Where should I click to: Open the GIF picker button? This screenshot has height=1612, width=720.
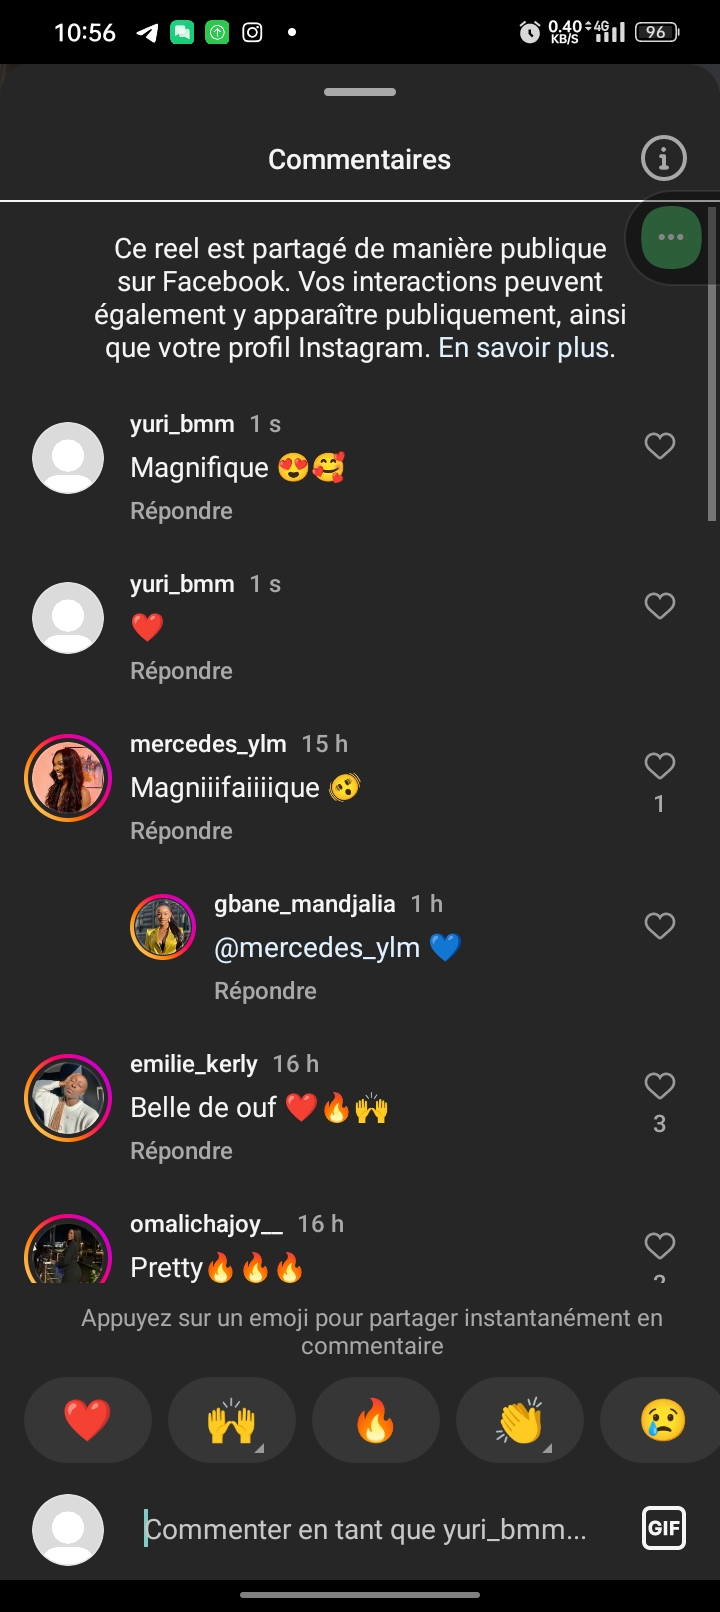click(x=663, y=1527)
